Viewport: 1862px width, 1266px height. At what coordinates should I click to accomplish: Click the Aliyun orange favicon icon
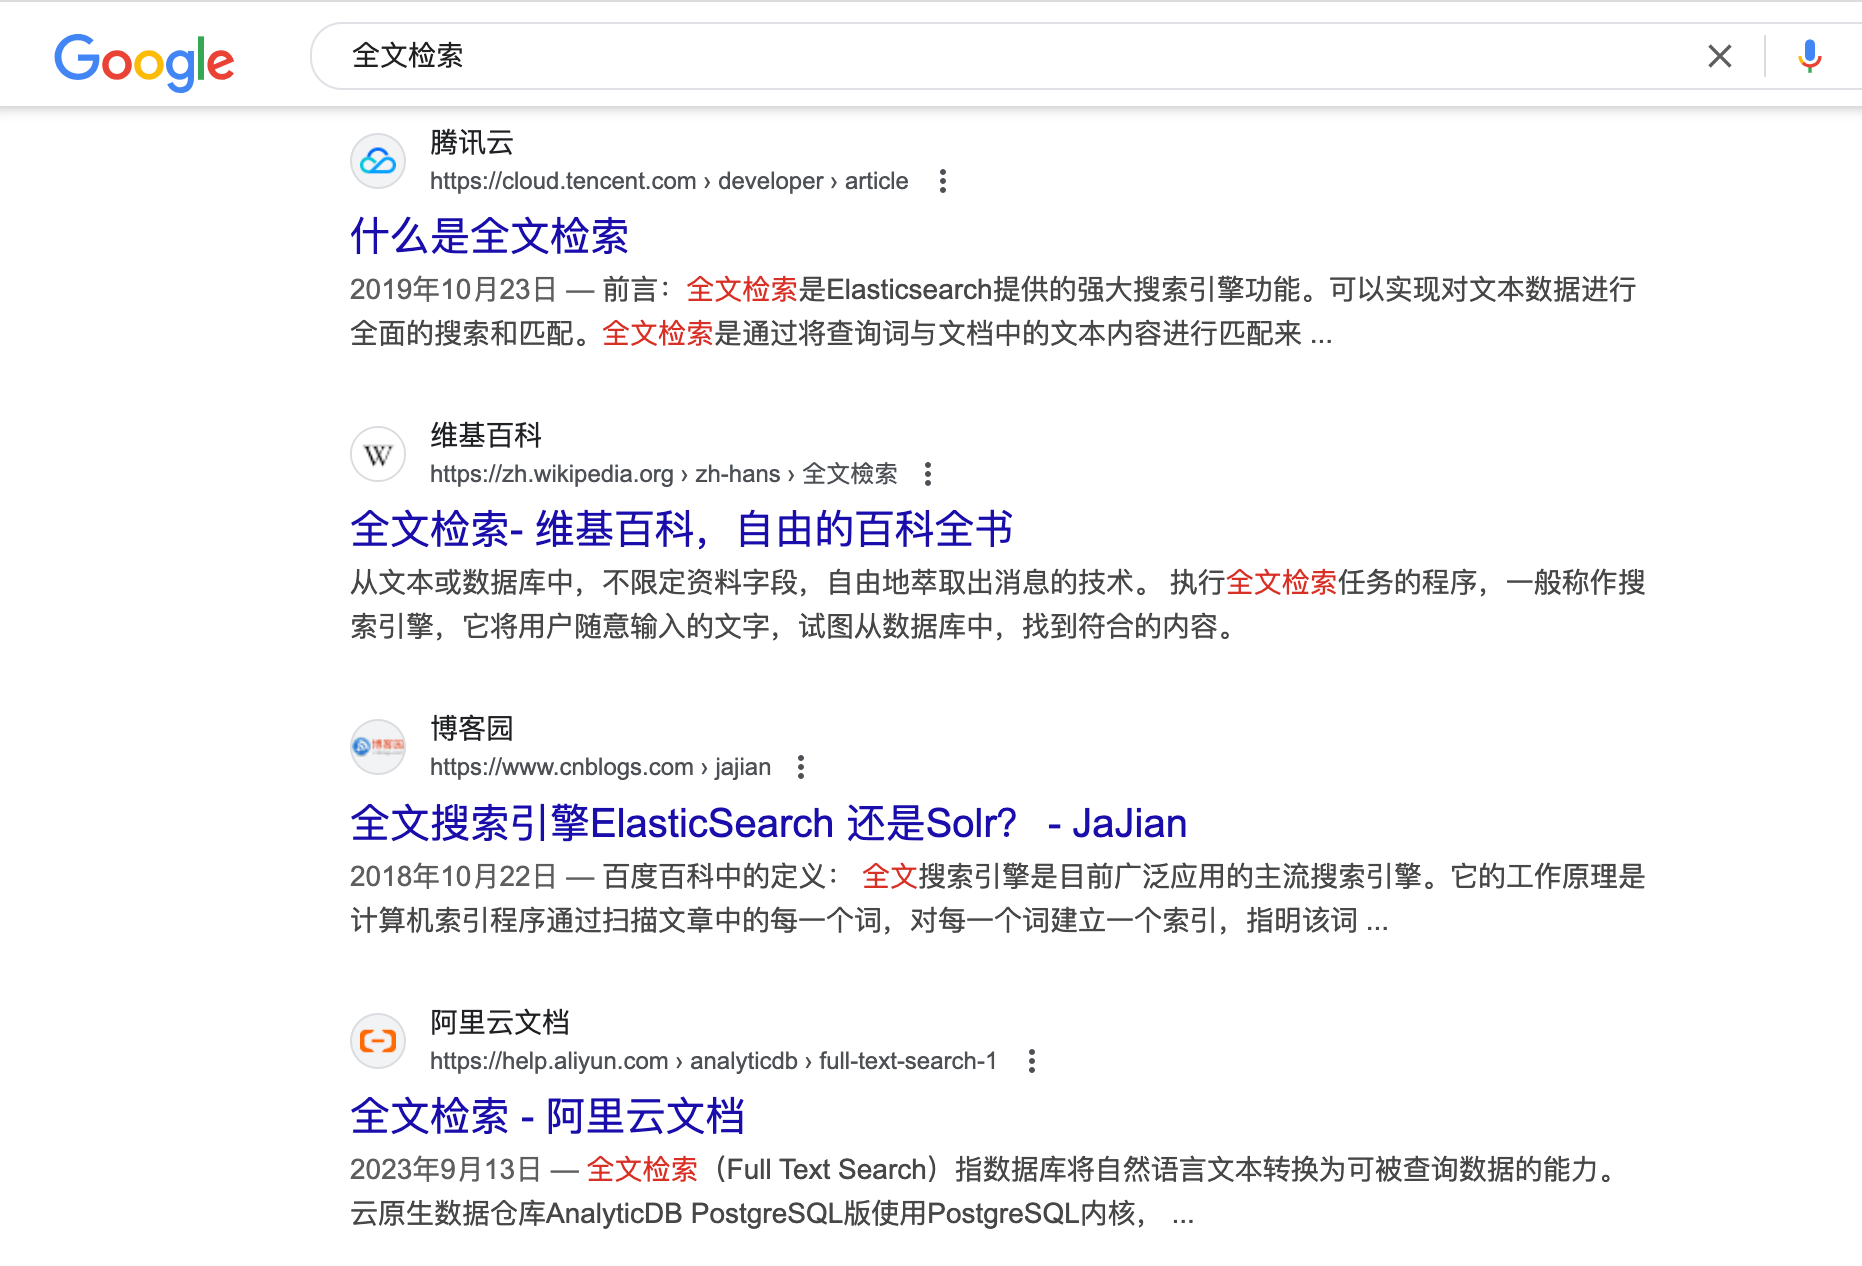coord(378,1041)
